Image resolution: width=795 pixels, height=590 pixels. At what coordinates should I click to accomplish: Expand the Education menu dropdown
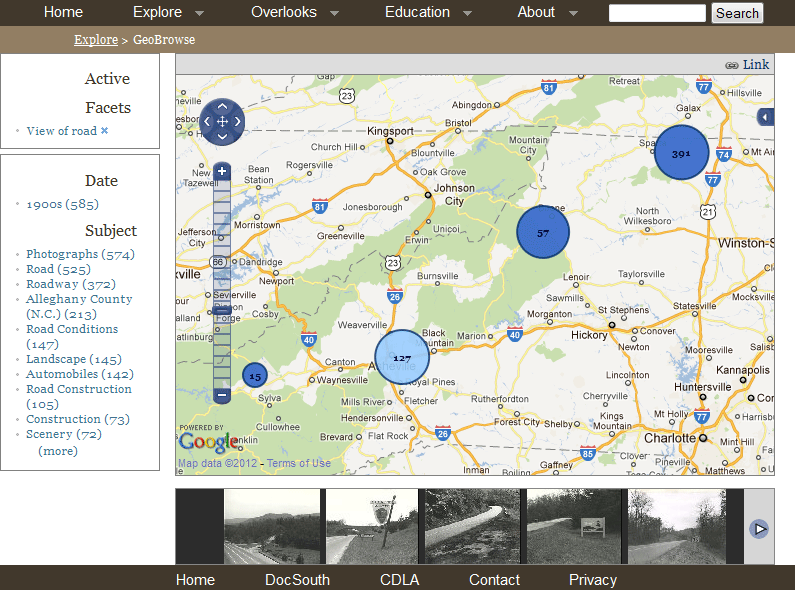click(x=467, y=13)
